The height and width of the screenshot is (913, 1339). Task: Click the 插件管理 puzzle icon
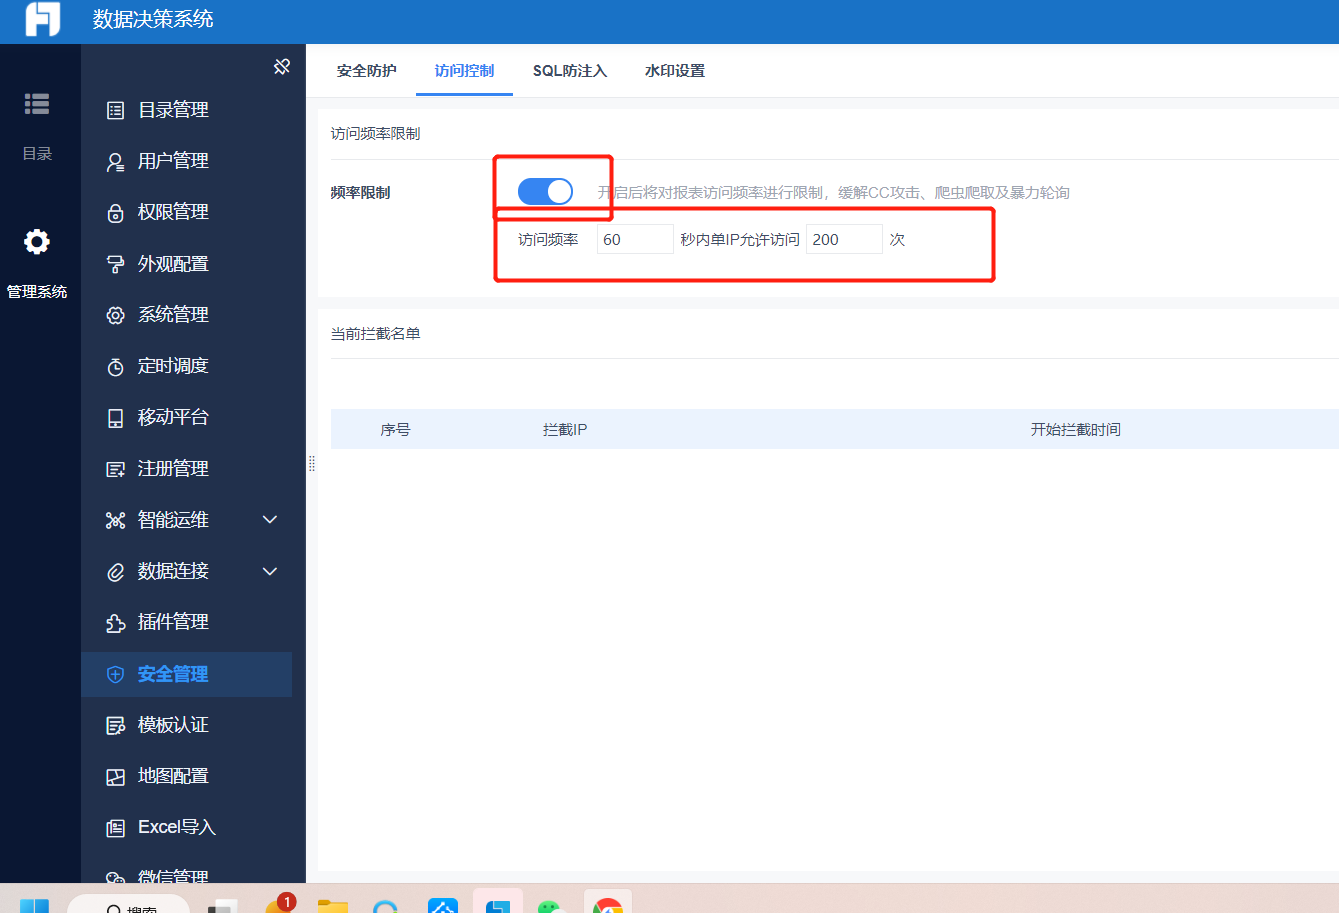[116, 623]
